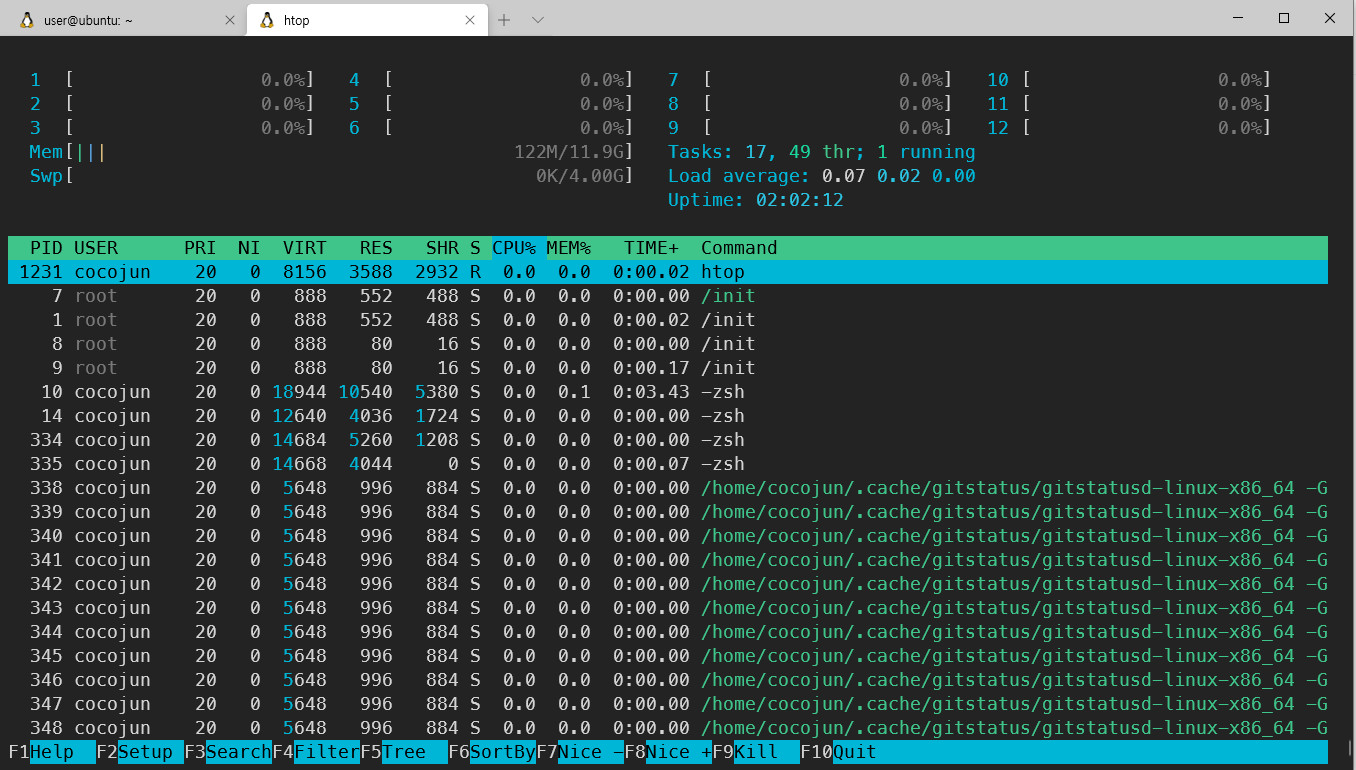Sort by the PRI column header
Image resolution: width=1356 pixels, height=770 pixels.
200,248
